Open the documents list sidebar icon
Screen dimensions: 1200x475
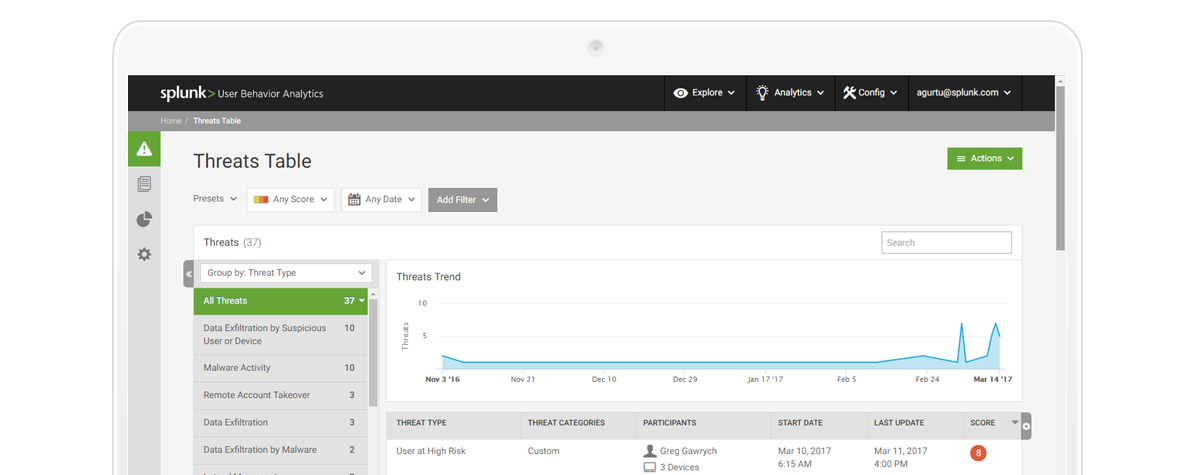144,184
